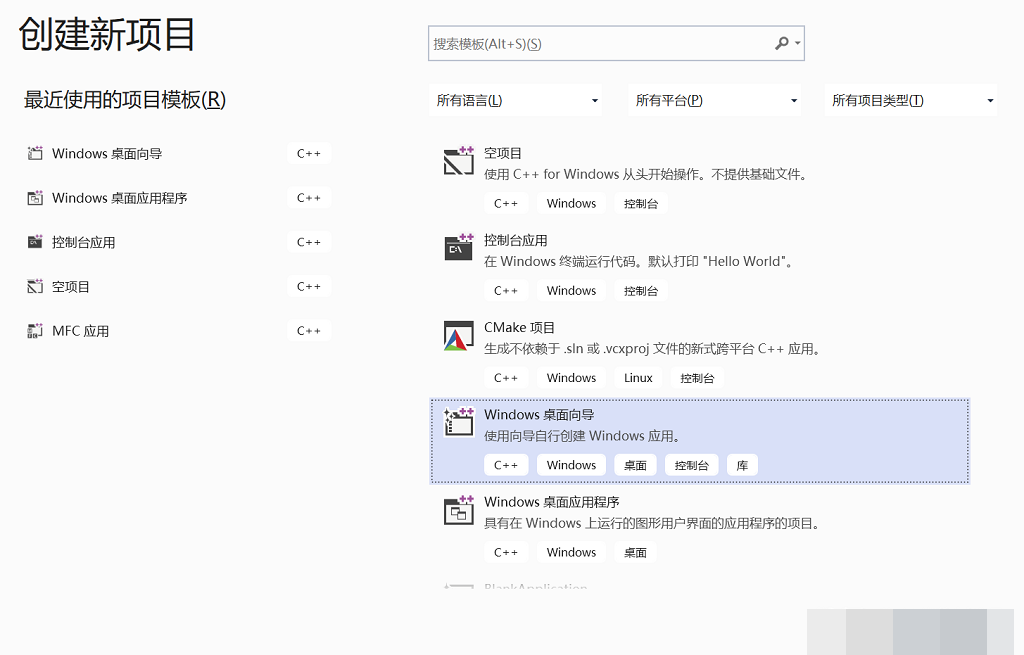Screen dimensions: 1024x655
Task: Click description about 图形用户界面 application
Action: pos(652,523)
